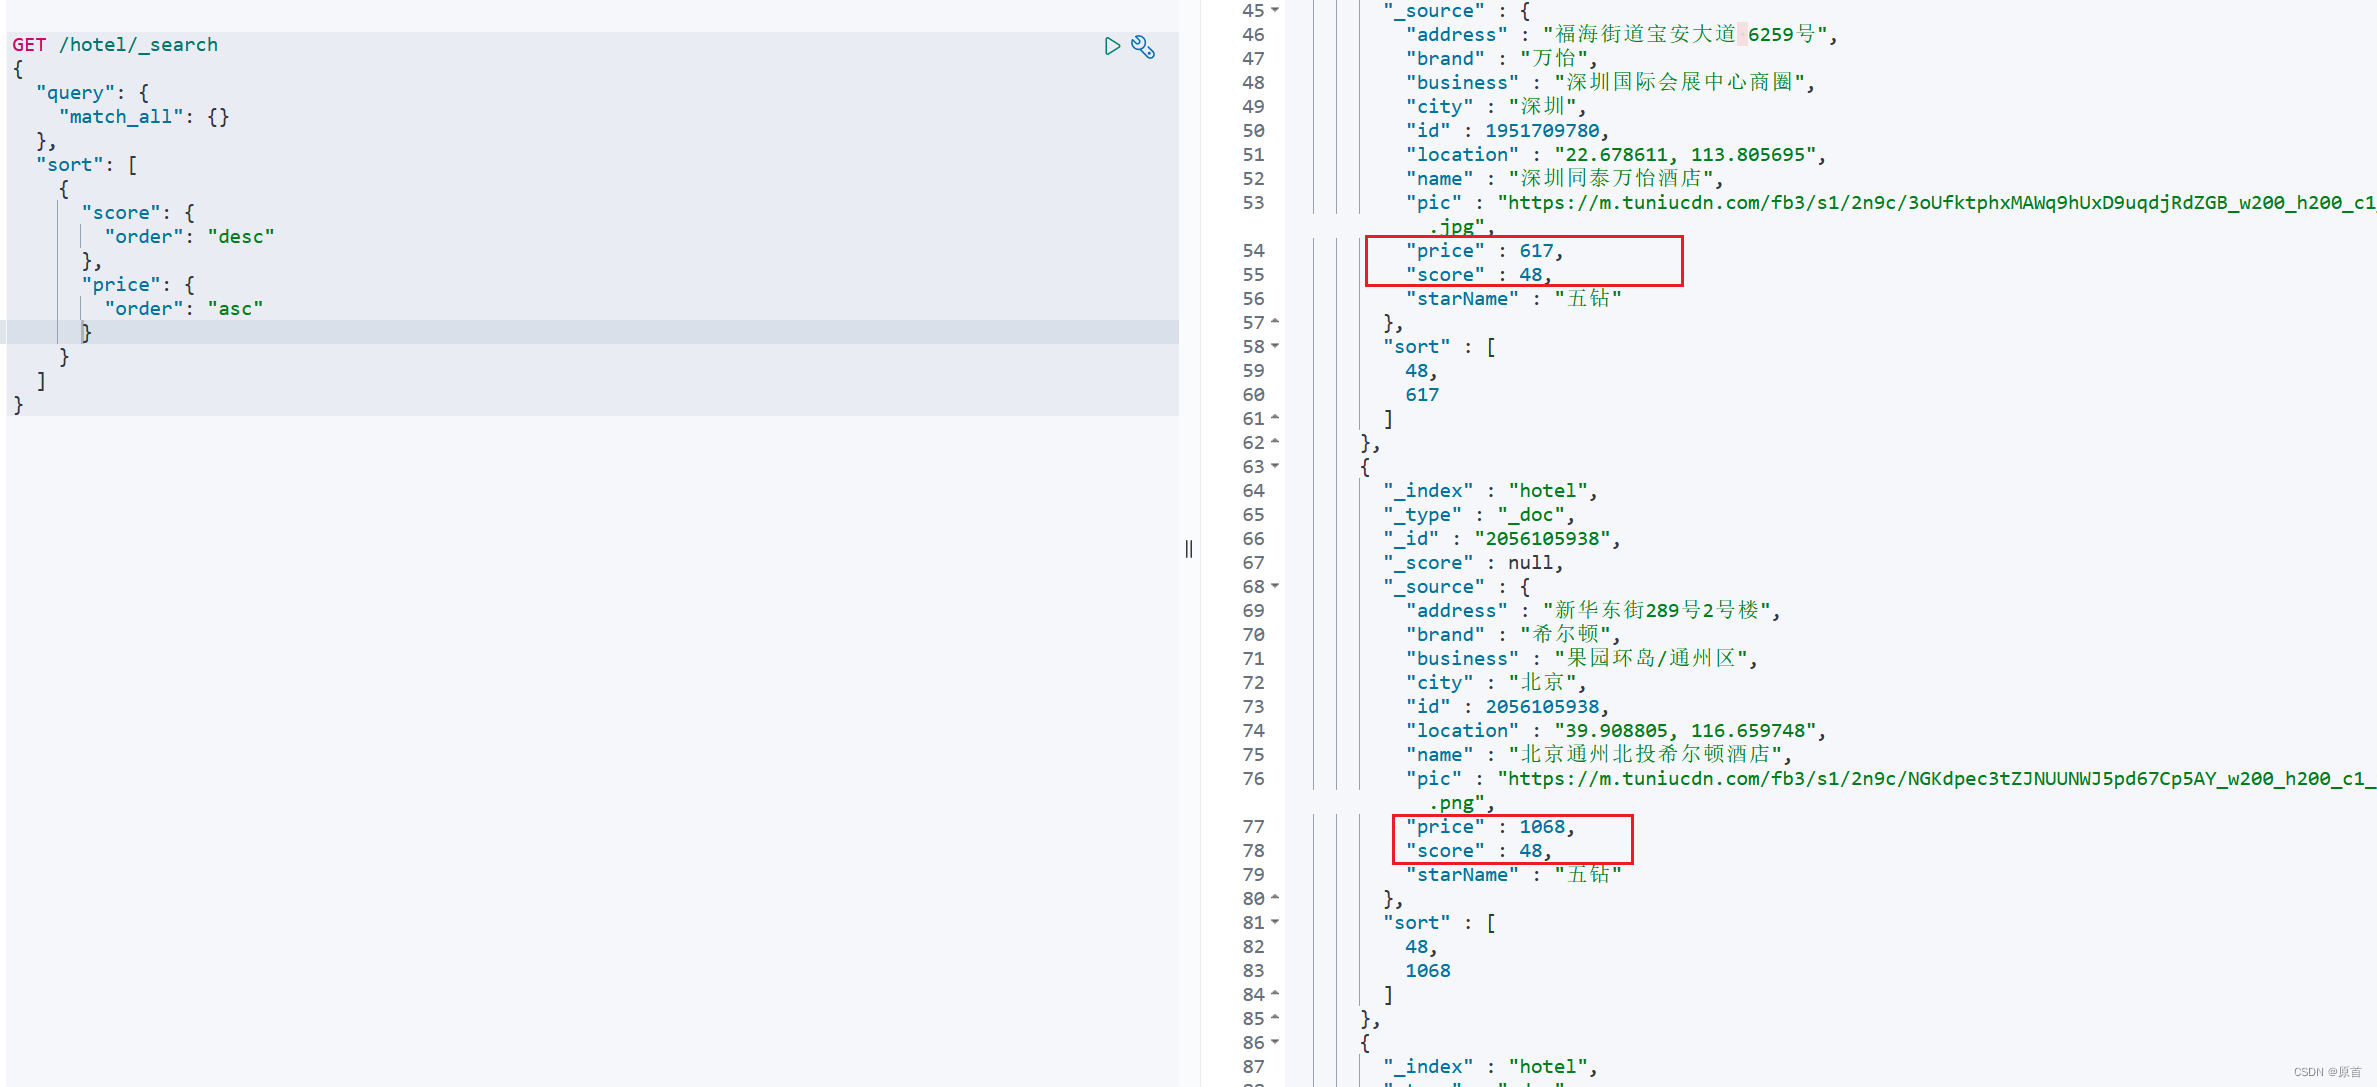The width and height of the screenshot is (2377, 1087).
Task: Click the brand value 万怡
Action: (x=1554, y=59)
